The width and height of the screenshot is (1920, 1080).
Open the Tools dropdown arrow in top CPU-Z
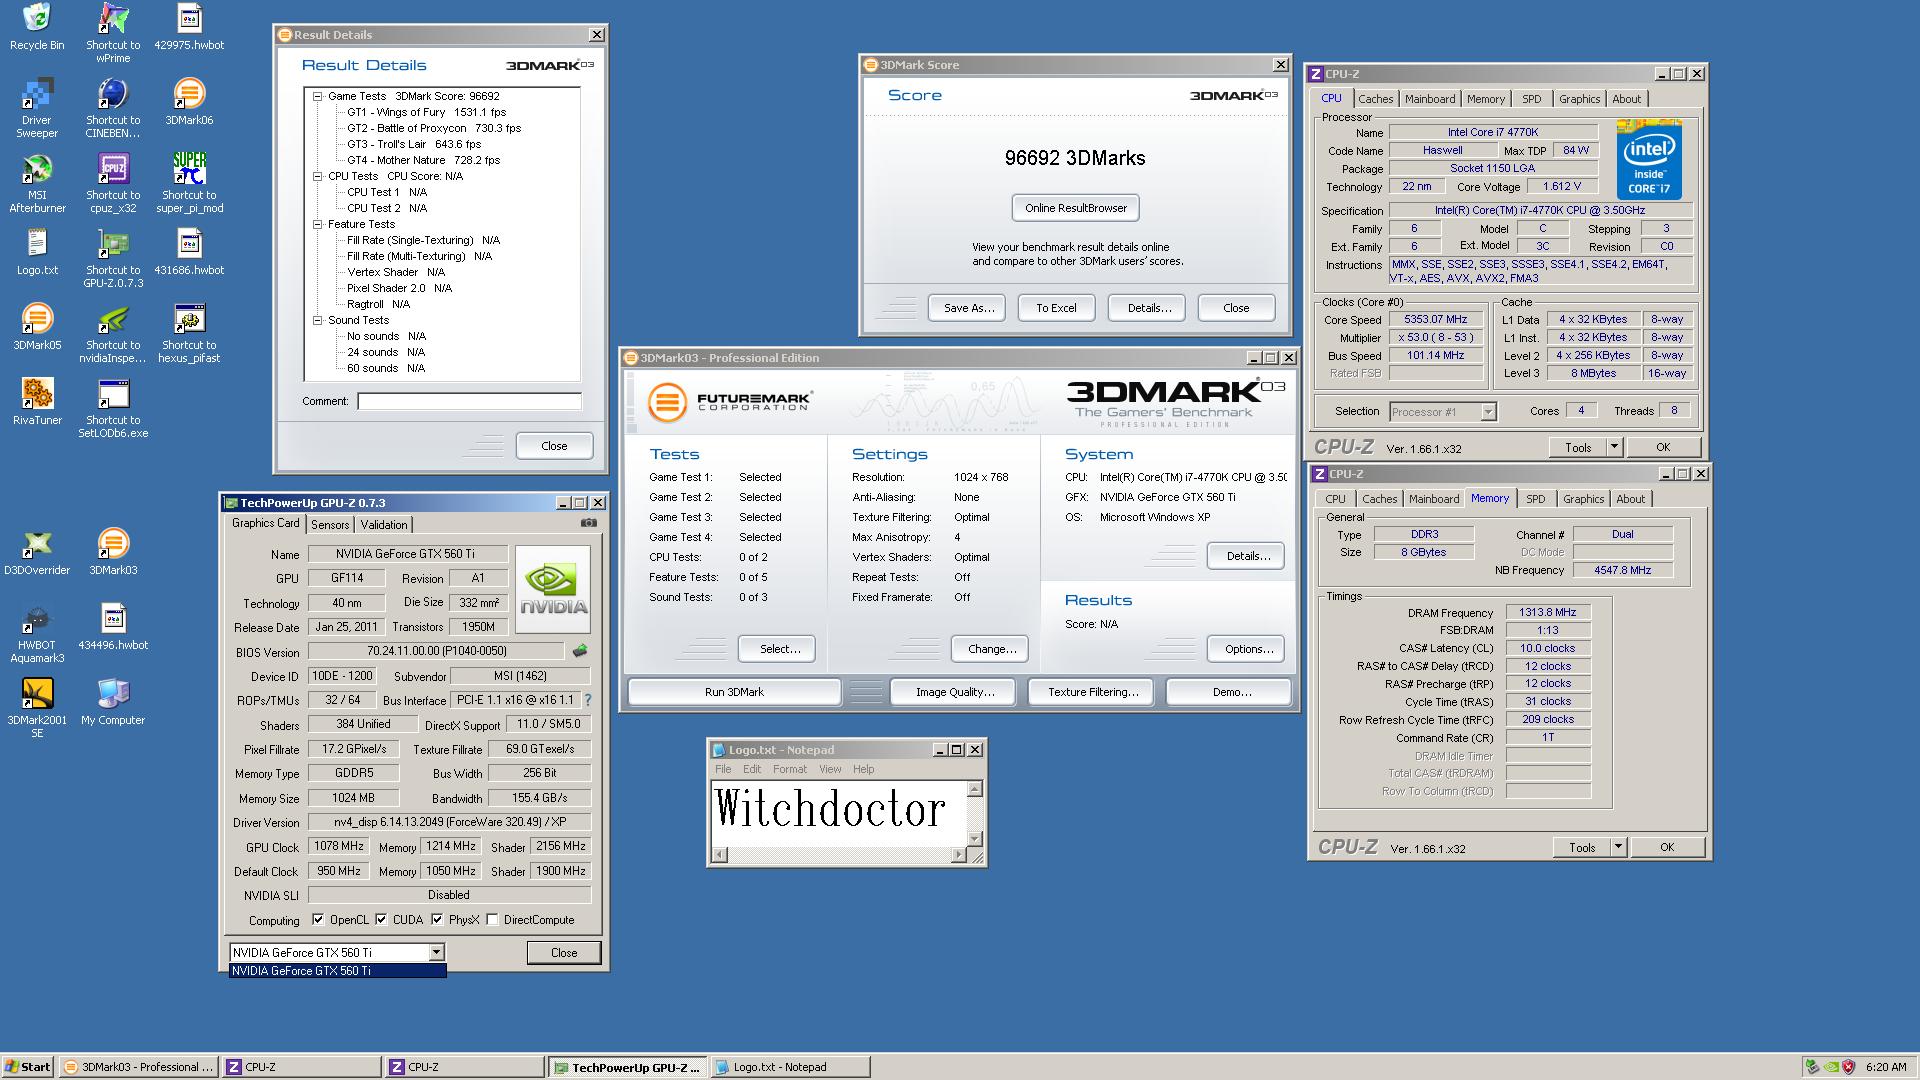[1614, 448]
